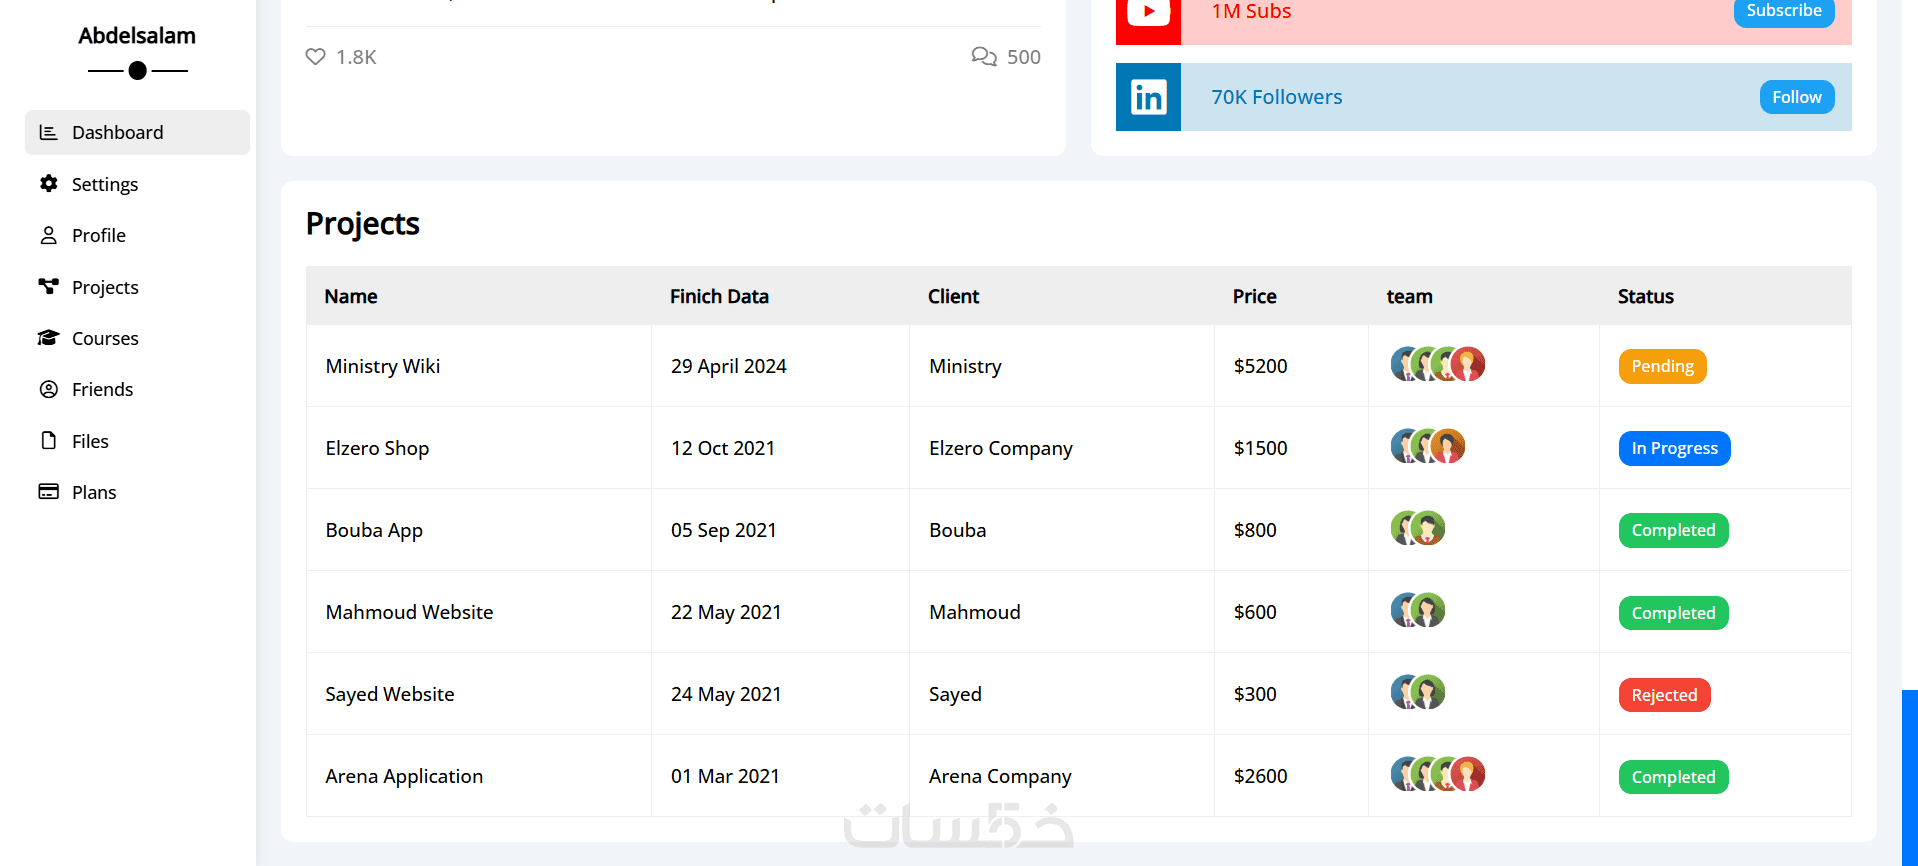Click the comments icon beside 500
Viewport: 1918px width, 866px height.
tap(983, 57)
